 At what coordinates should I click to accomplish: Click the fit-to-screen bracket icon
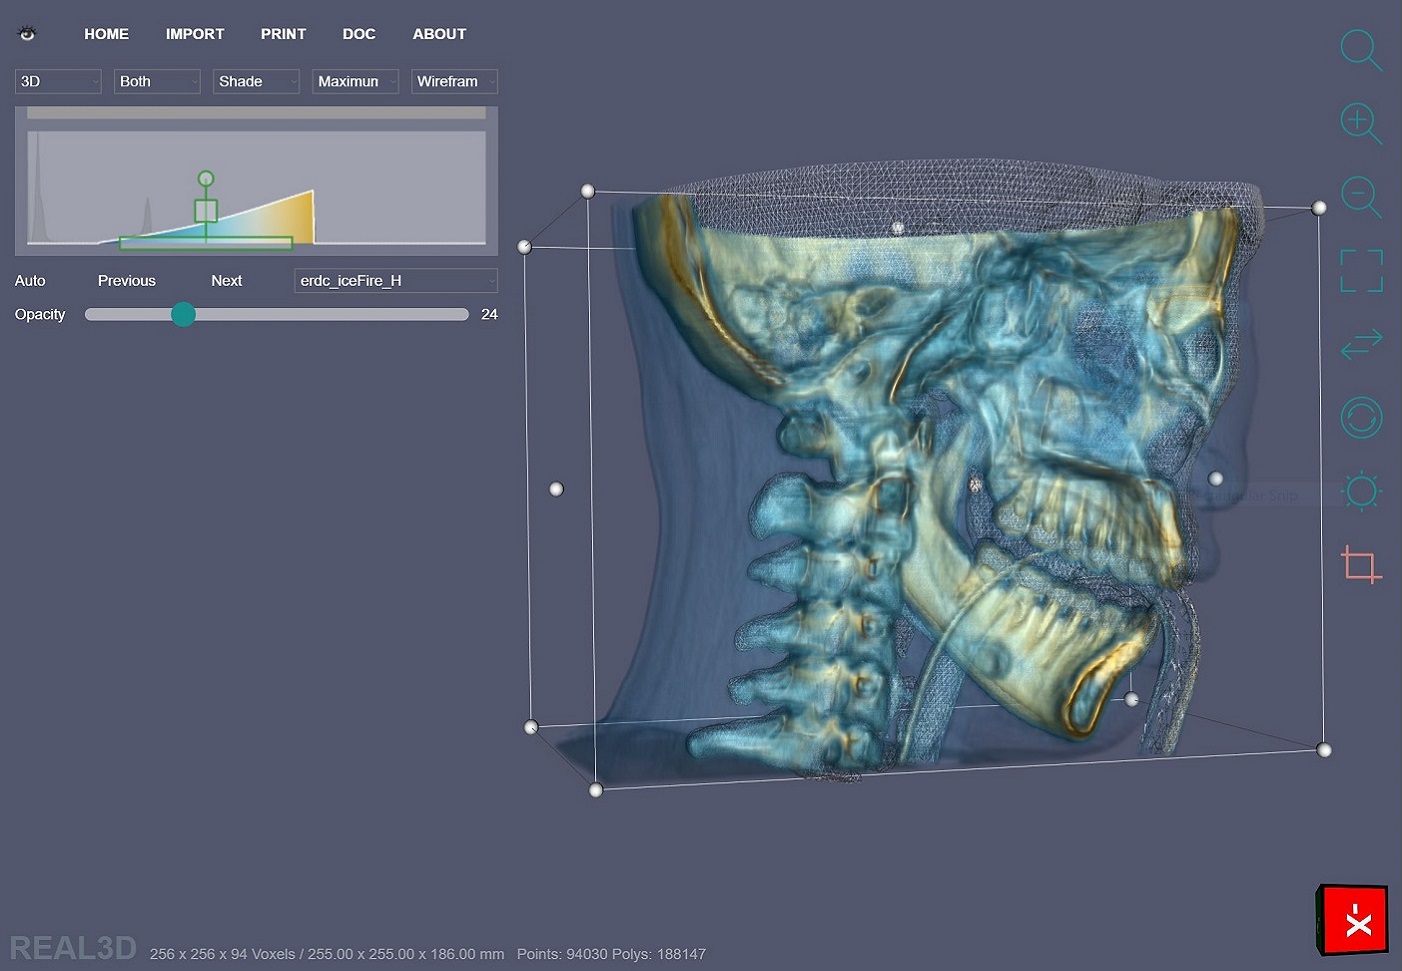[x=1361, y=271]
